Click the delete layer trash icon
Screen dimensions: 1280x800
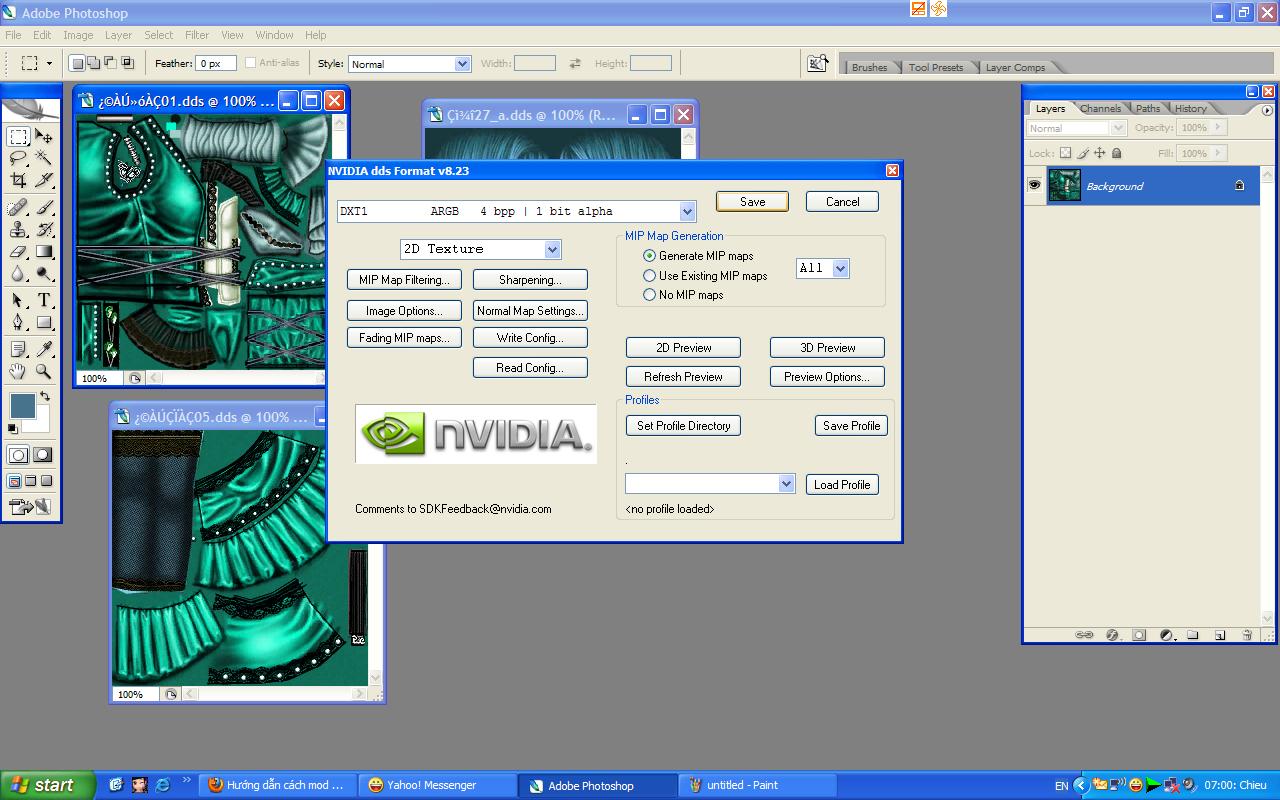coord(1247,635)
